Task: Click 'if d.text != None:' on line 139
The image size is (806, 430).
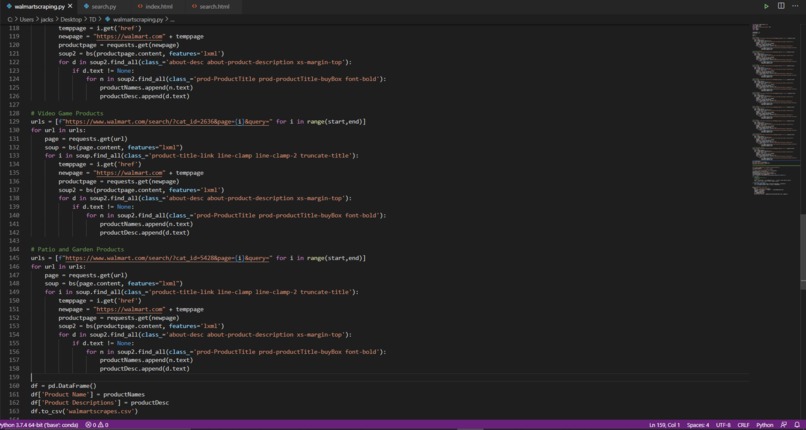Action: point(103,207)
